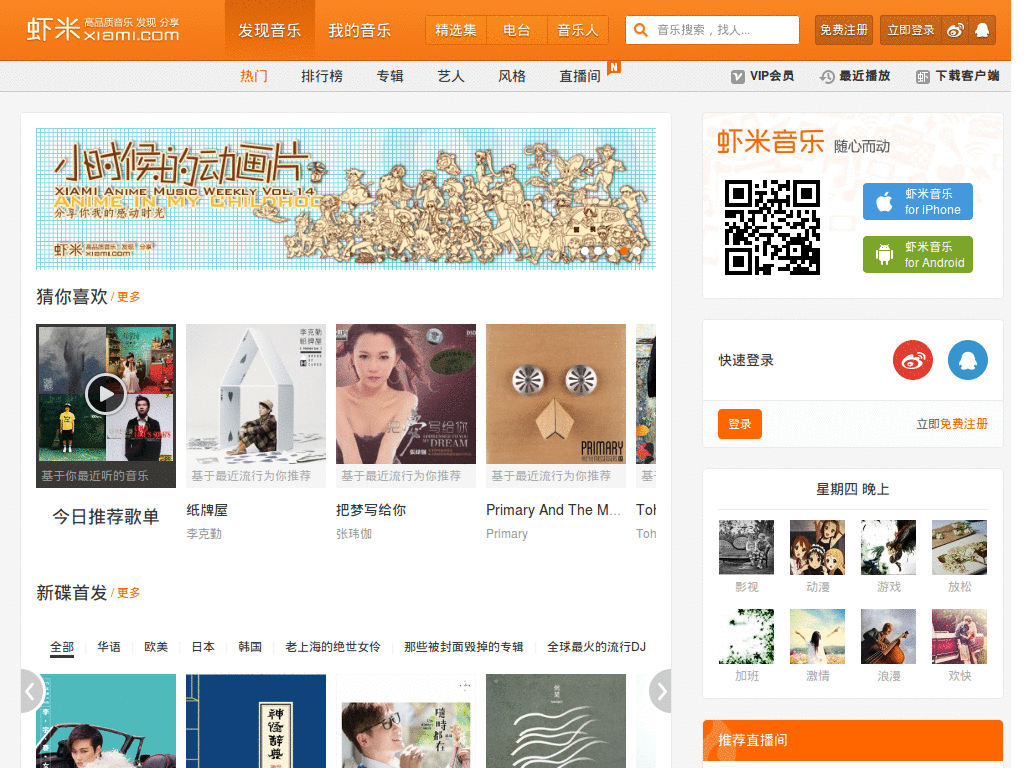This screenshot has width=1024, height=768.
Task: Open 那些被封面毁掉的专辑 category
Action: 464,647
